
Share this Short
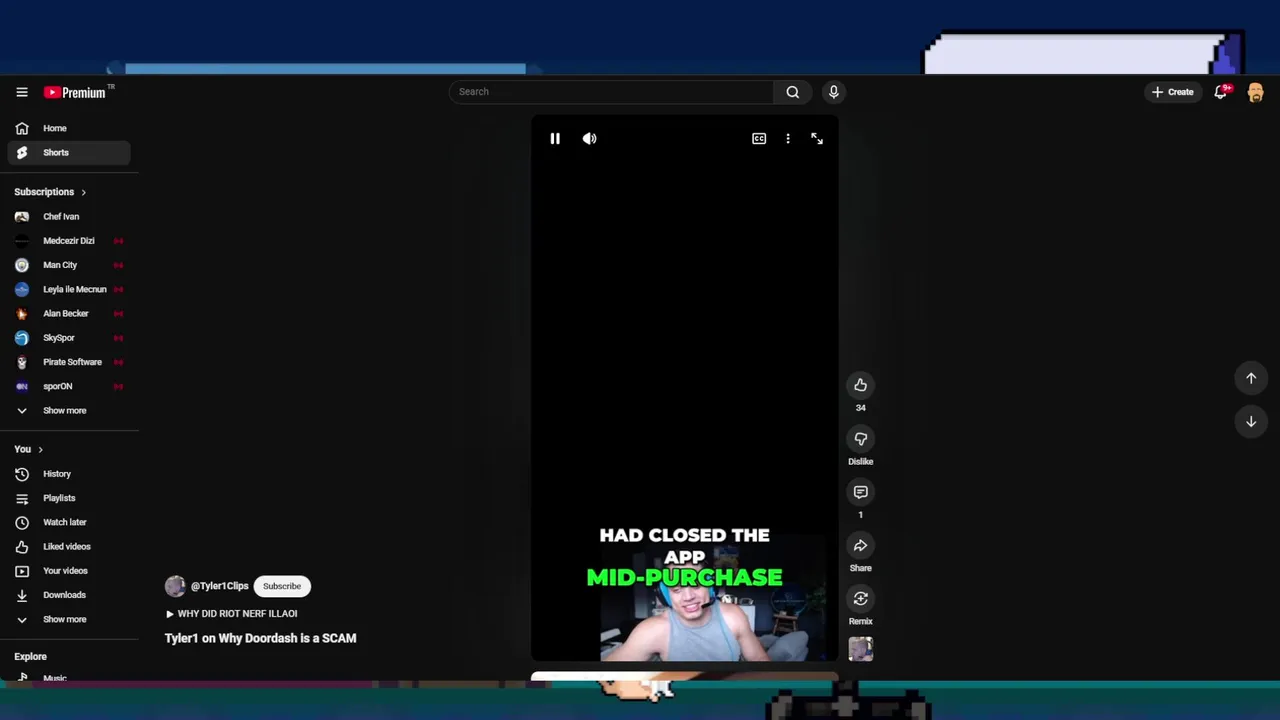coord(860,545)
